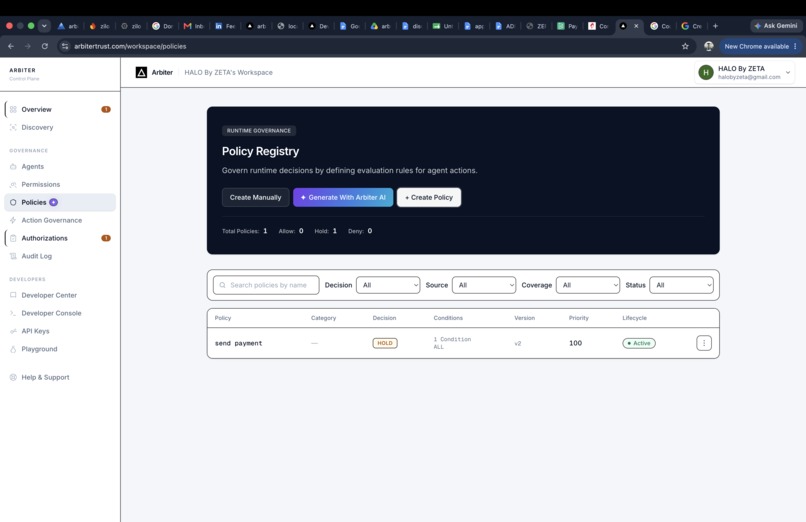Image resolution: width=806 pixels, height=522 pixels.
Task: View site information icon in address bar
Action: (x=65, y=46)
